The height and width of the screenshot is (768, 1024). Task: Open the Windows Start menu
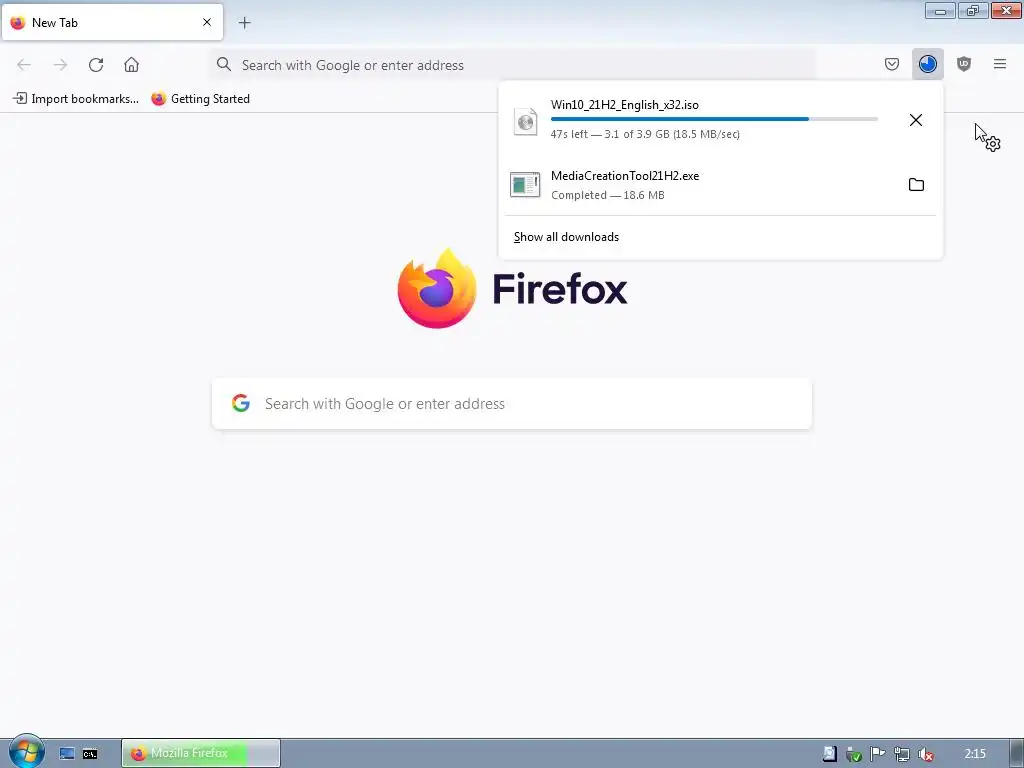(26, 752)
